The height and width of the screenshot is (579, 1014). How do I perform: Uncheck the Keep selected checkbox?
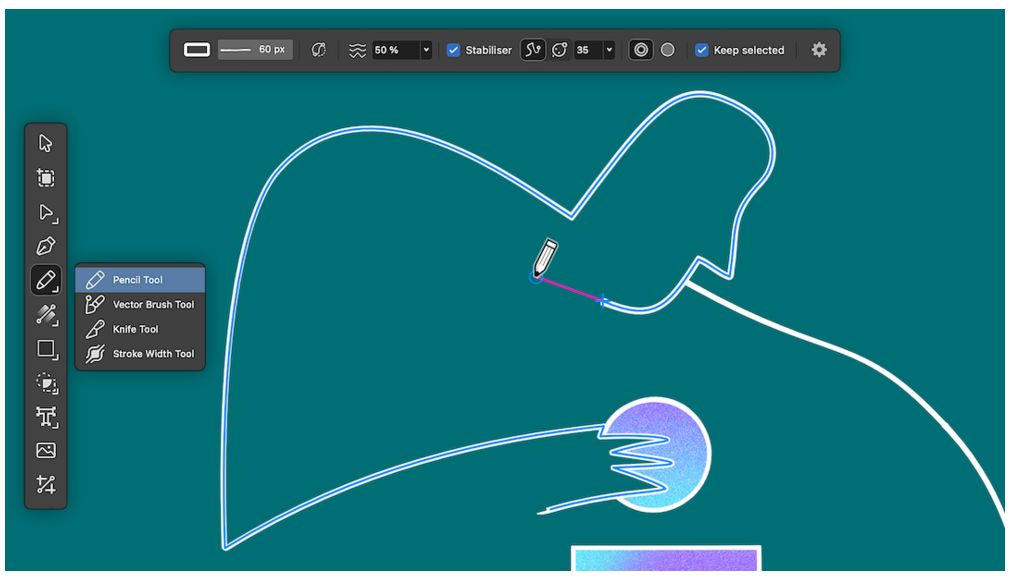click(x=701, y=50)
